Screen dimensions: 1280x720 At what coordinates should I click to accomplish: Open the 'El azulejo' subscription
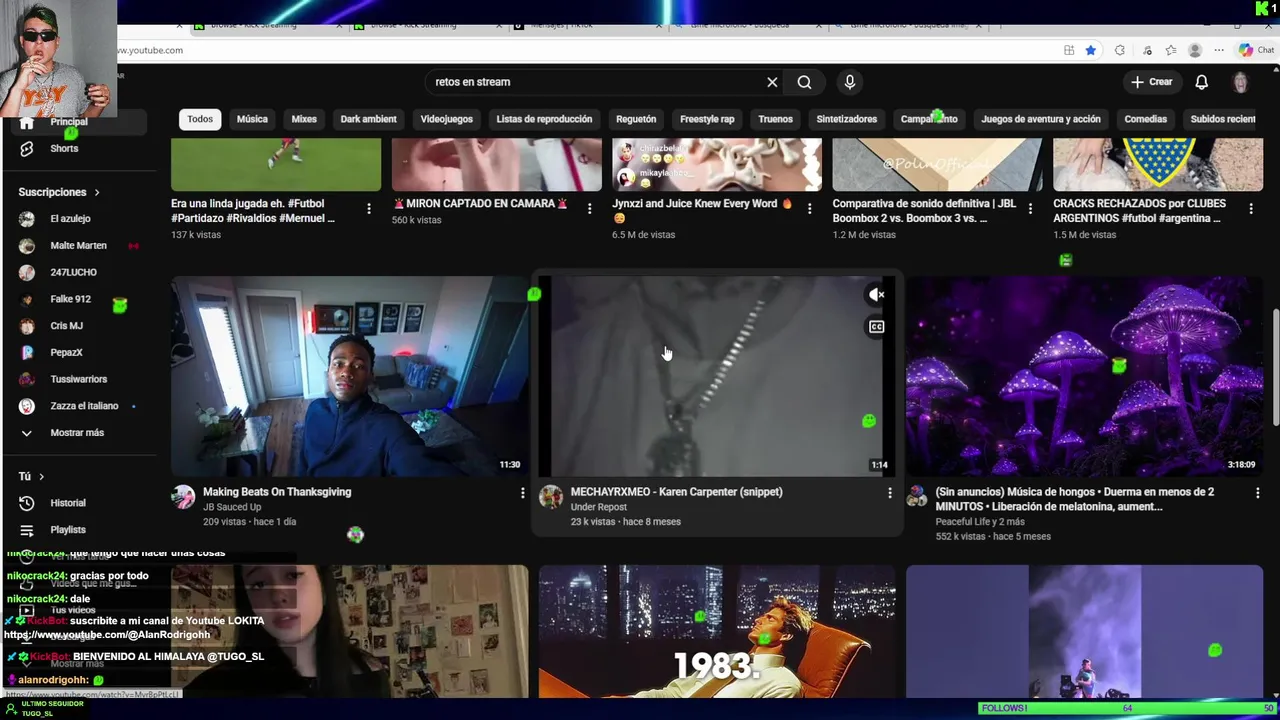(78, 219)
